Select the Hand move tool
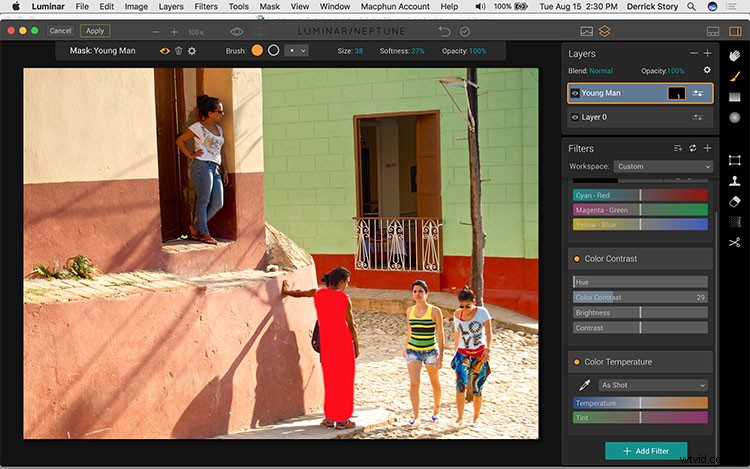 pyautogui.click(x=735, y=55)
